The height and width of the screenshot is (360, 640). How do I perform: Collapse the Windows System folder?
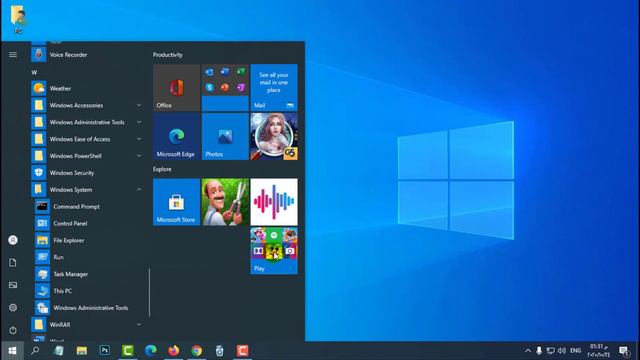(87, 190)
